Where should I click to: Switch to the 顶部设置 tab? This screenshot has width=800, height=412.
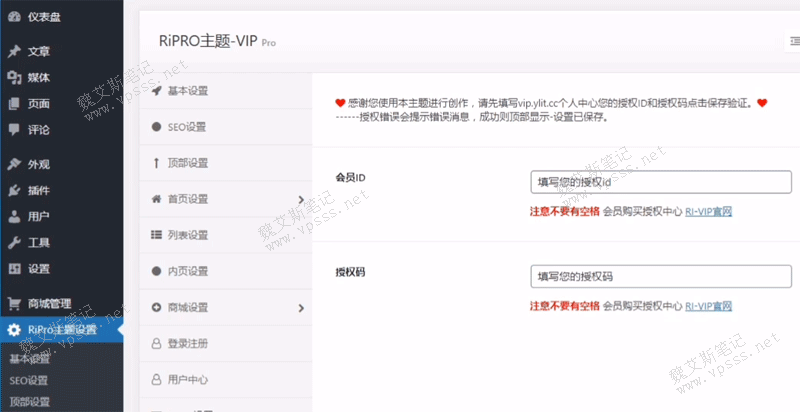pyautogui.click(x=226, y=163)
